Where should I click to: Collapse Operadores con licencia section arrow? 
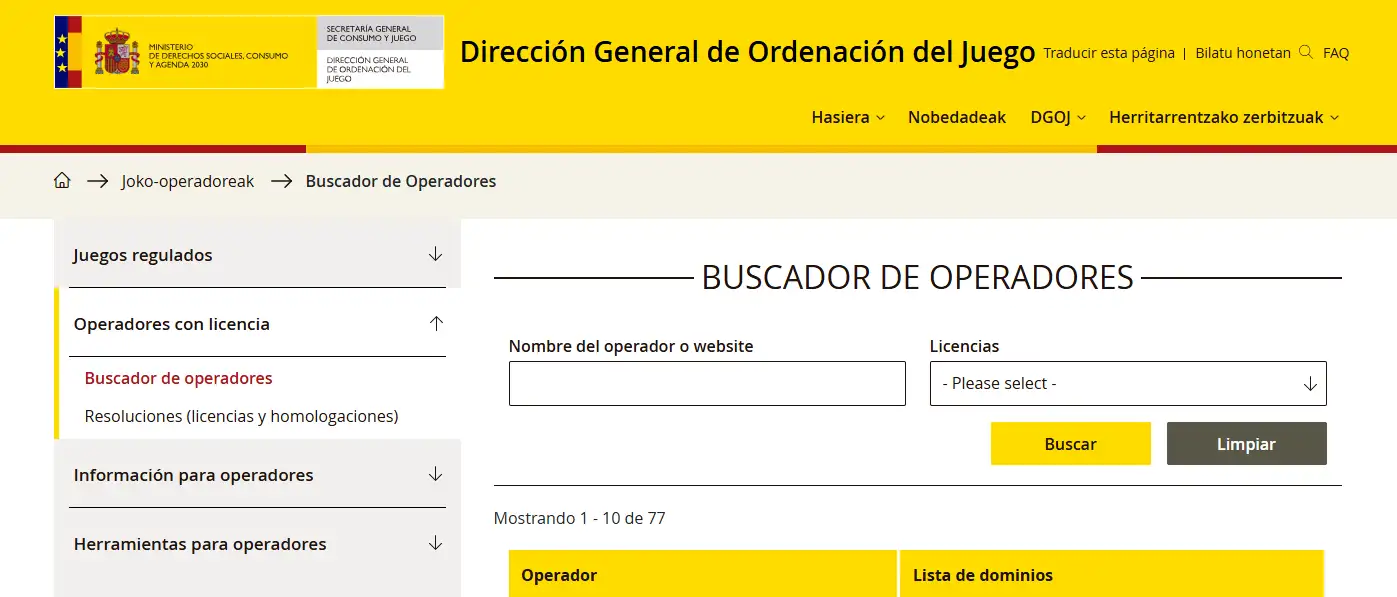[x=435, y=324]
